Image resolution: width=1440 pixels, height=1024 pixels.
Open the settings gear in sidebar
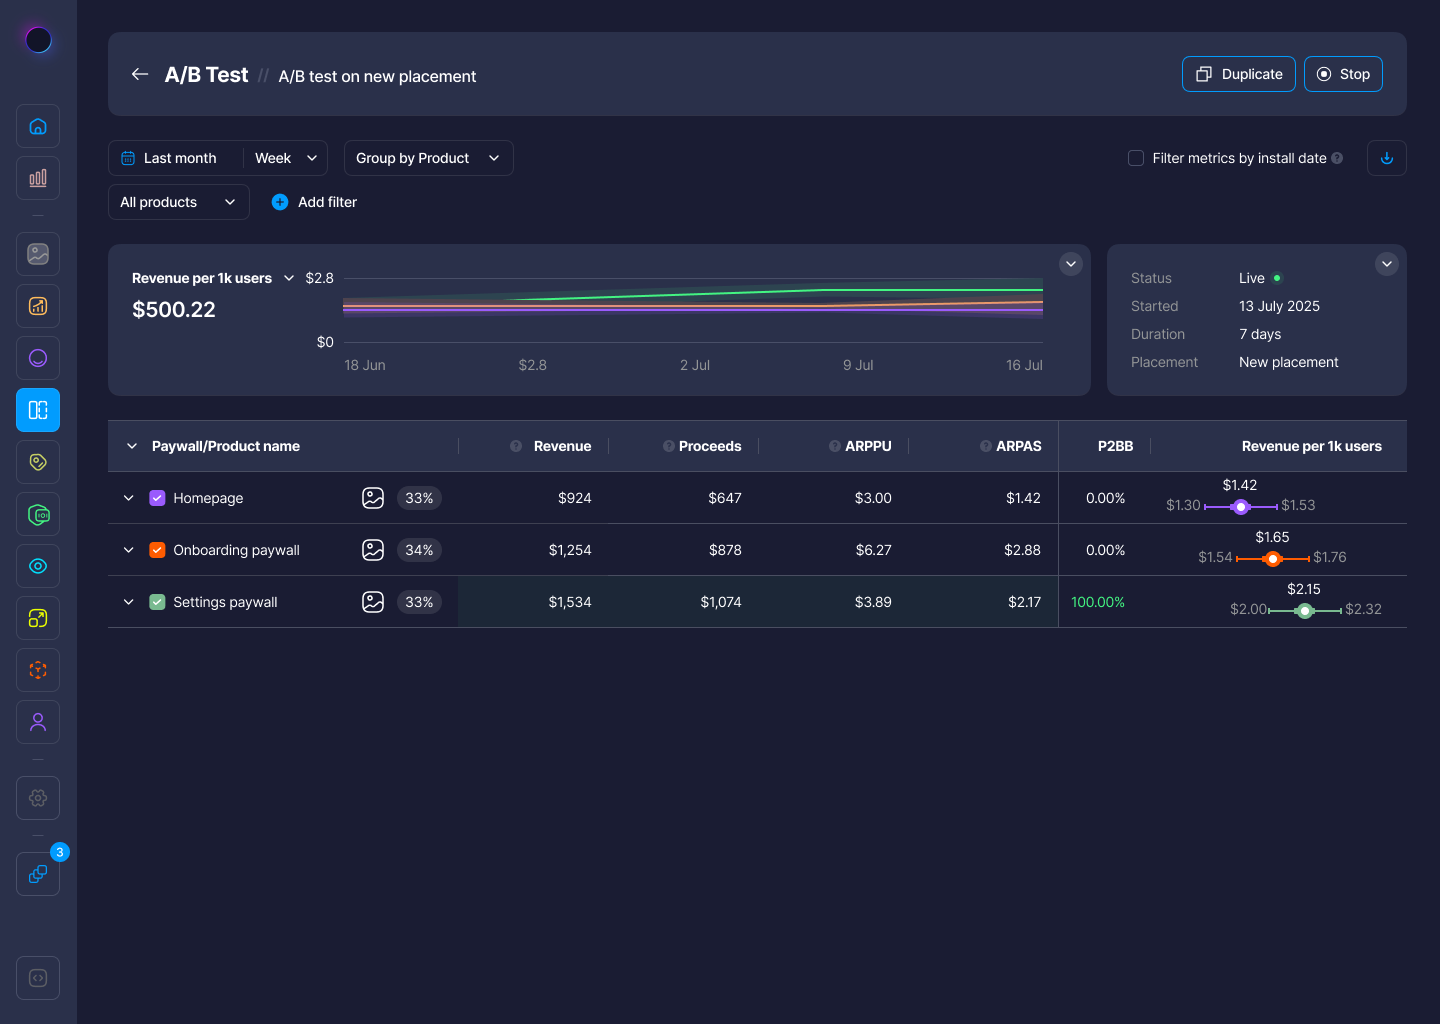click(38, 798)
